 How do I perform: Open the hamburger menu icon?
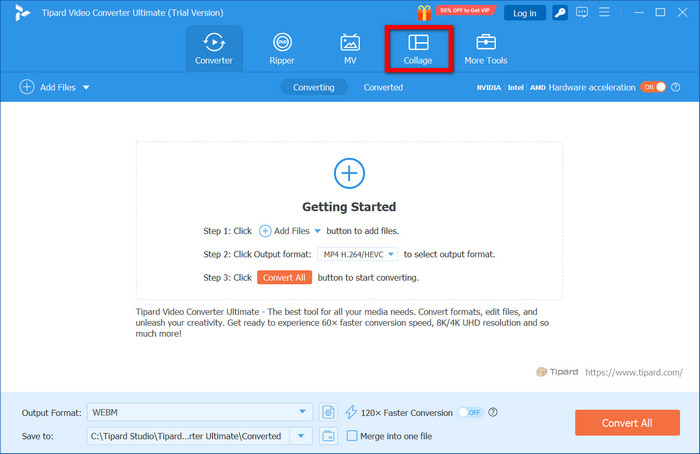tap(604, 12)
